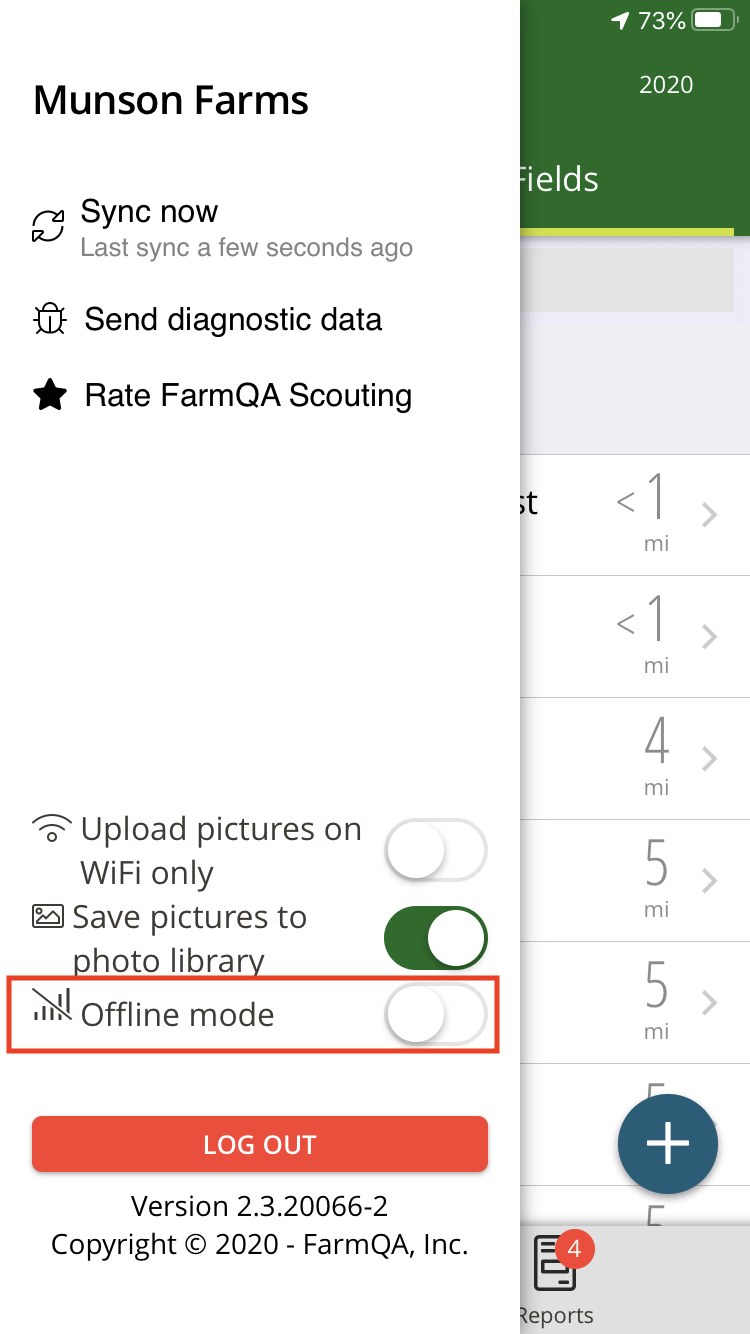Select the 2020 season in header
Screen dimensions: 750x1334
click(x=666, y=85)
